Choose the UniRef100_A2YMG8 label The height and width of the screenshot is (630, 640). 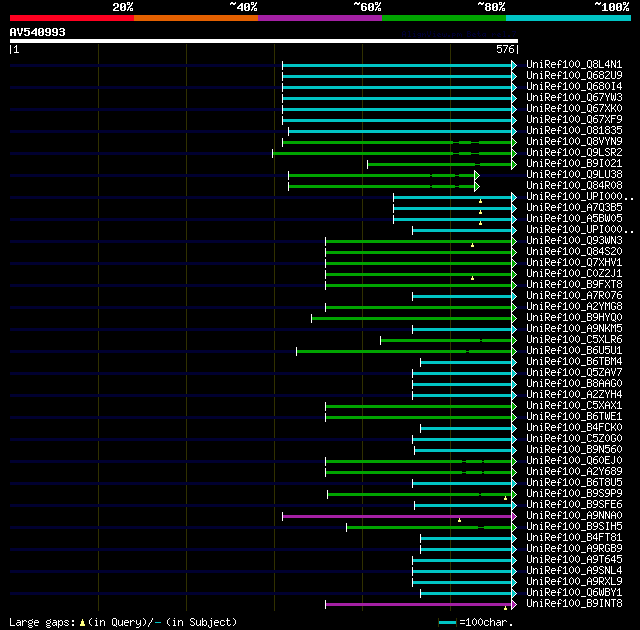pos(574,307)
